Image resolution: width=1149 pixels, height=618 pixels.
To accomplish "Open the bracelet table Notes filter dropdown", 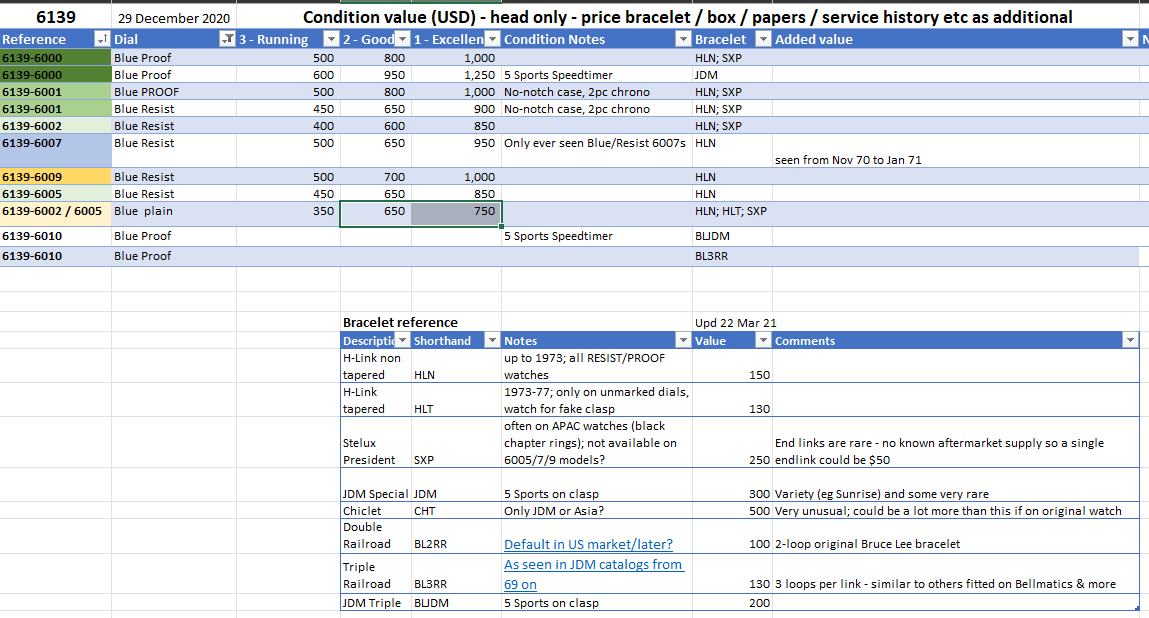I will (x=683, y=341).
